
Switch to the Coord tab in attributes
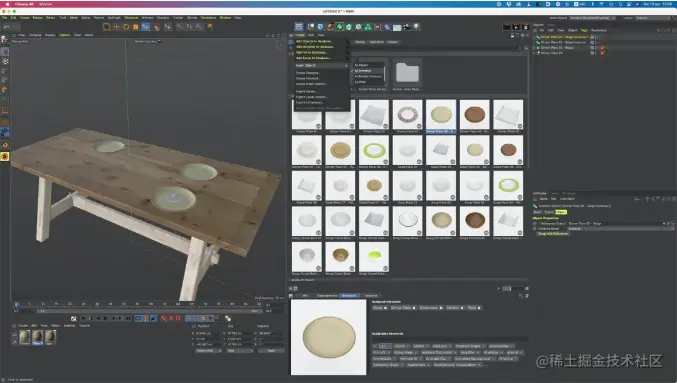click(x=549, y=212)
